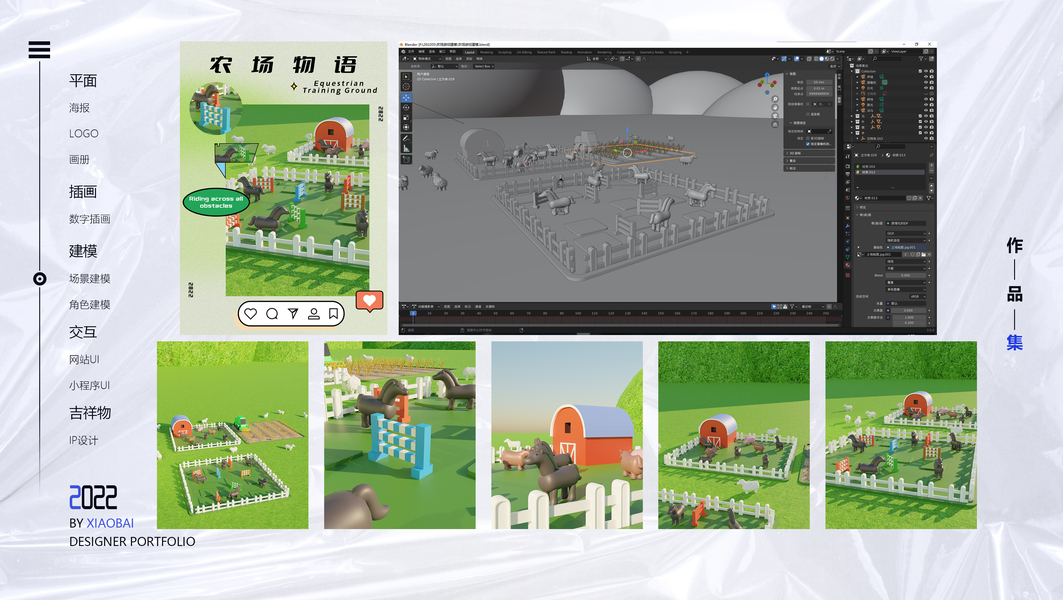
Task: Open the Material properties tab icon
Action: 847,265
